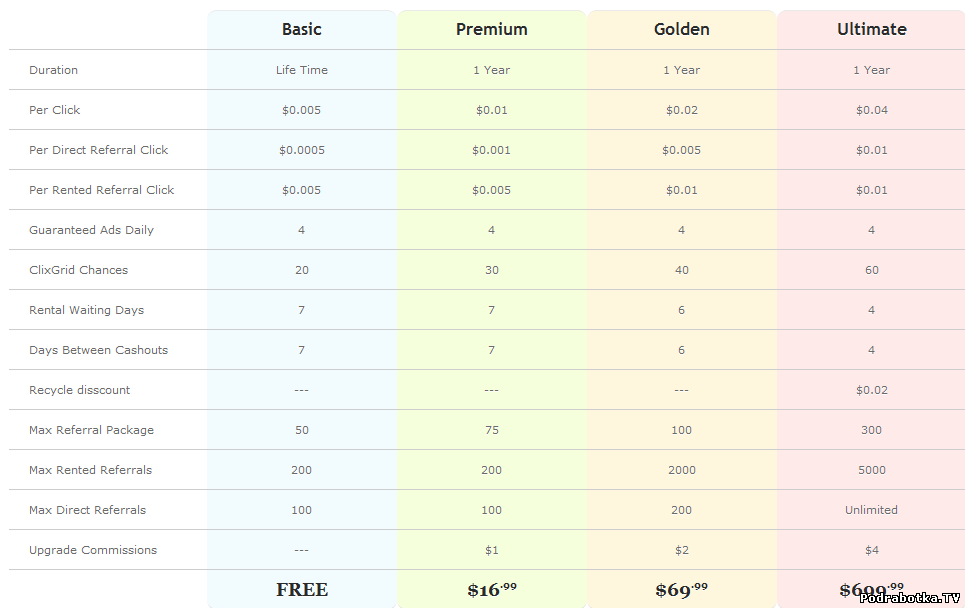Select the Ultimate plan column header
The width and height of the screenshot is (965, 608).
pyautogui.click(x=871, y=29)
